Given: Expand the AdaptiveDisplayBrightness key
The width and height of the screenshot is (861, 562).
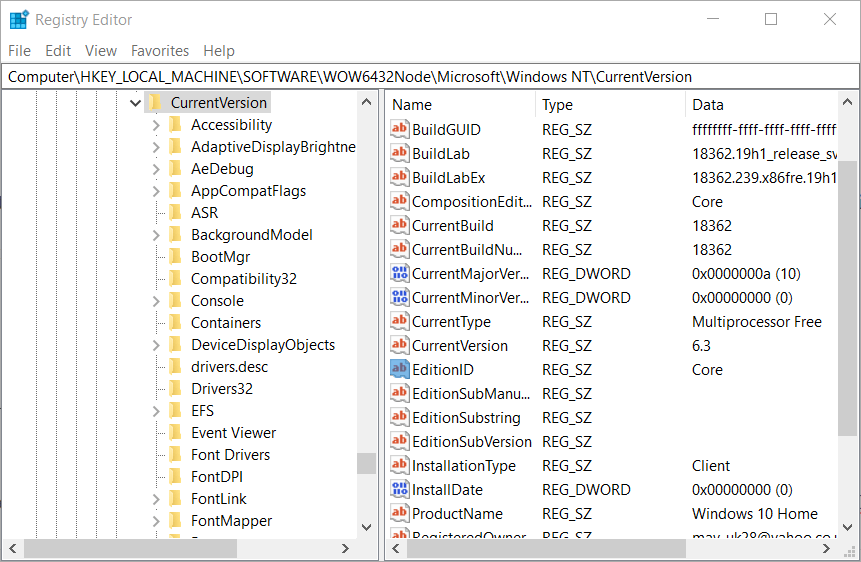Looking at the screenshot, I should pos(156,147).
